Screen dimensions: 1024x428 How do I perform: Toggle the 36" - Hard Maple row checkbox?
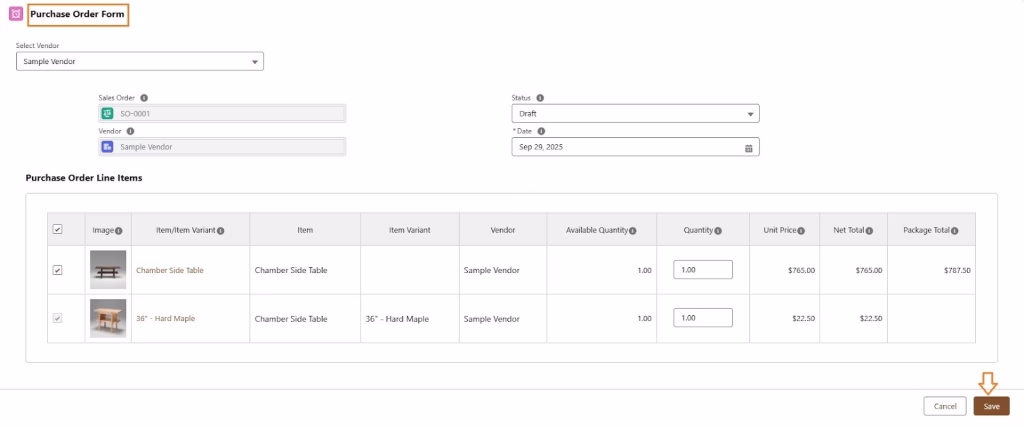pos(57,318)
